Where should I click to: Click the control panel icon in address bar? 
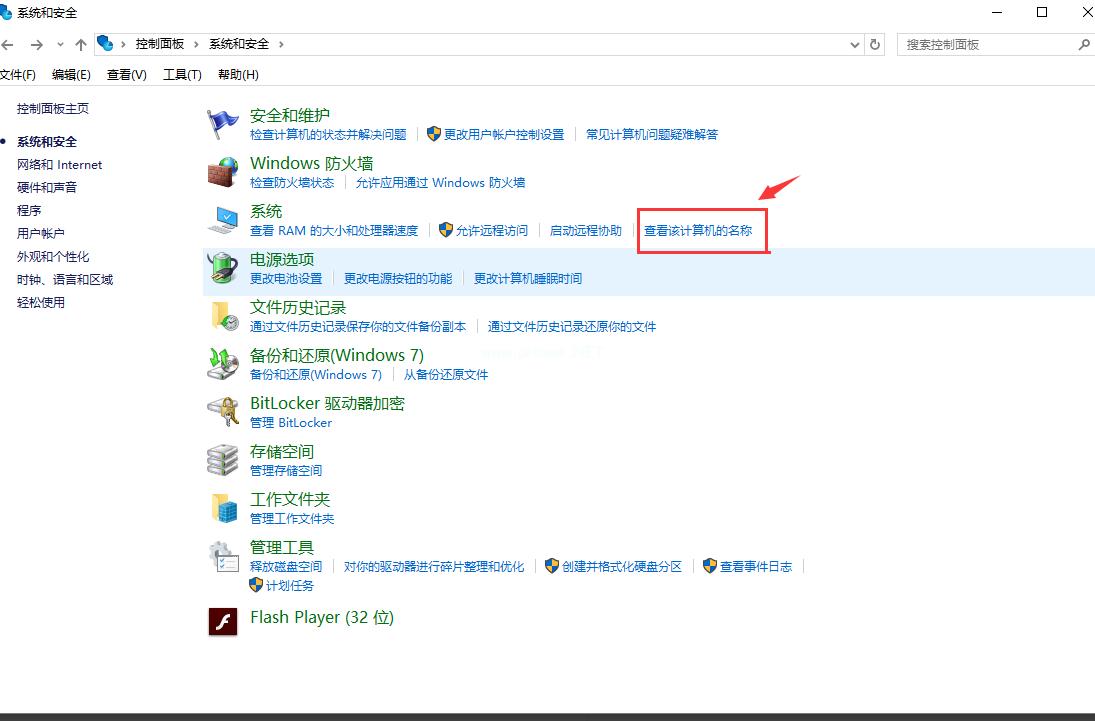[x=105, y=43]
